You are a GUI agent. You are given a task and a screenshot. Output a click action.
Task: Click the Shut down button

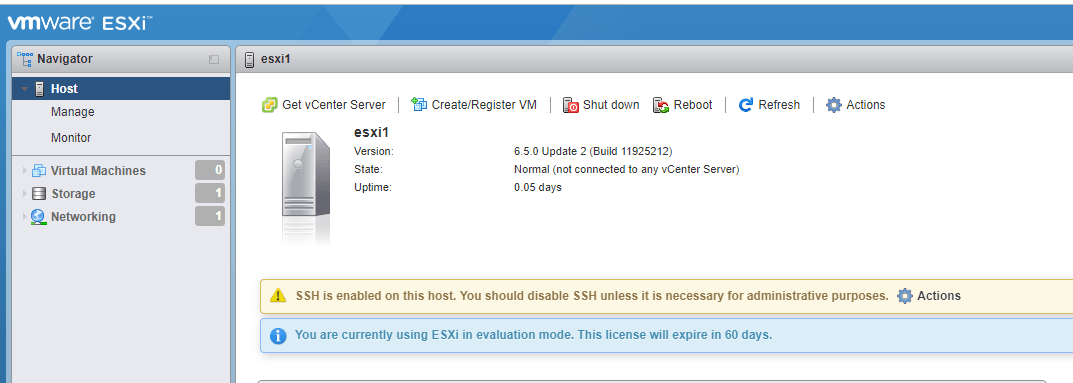[601, 105]
